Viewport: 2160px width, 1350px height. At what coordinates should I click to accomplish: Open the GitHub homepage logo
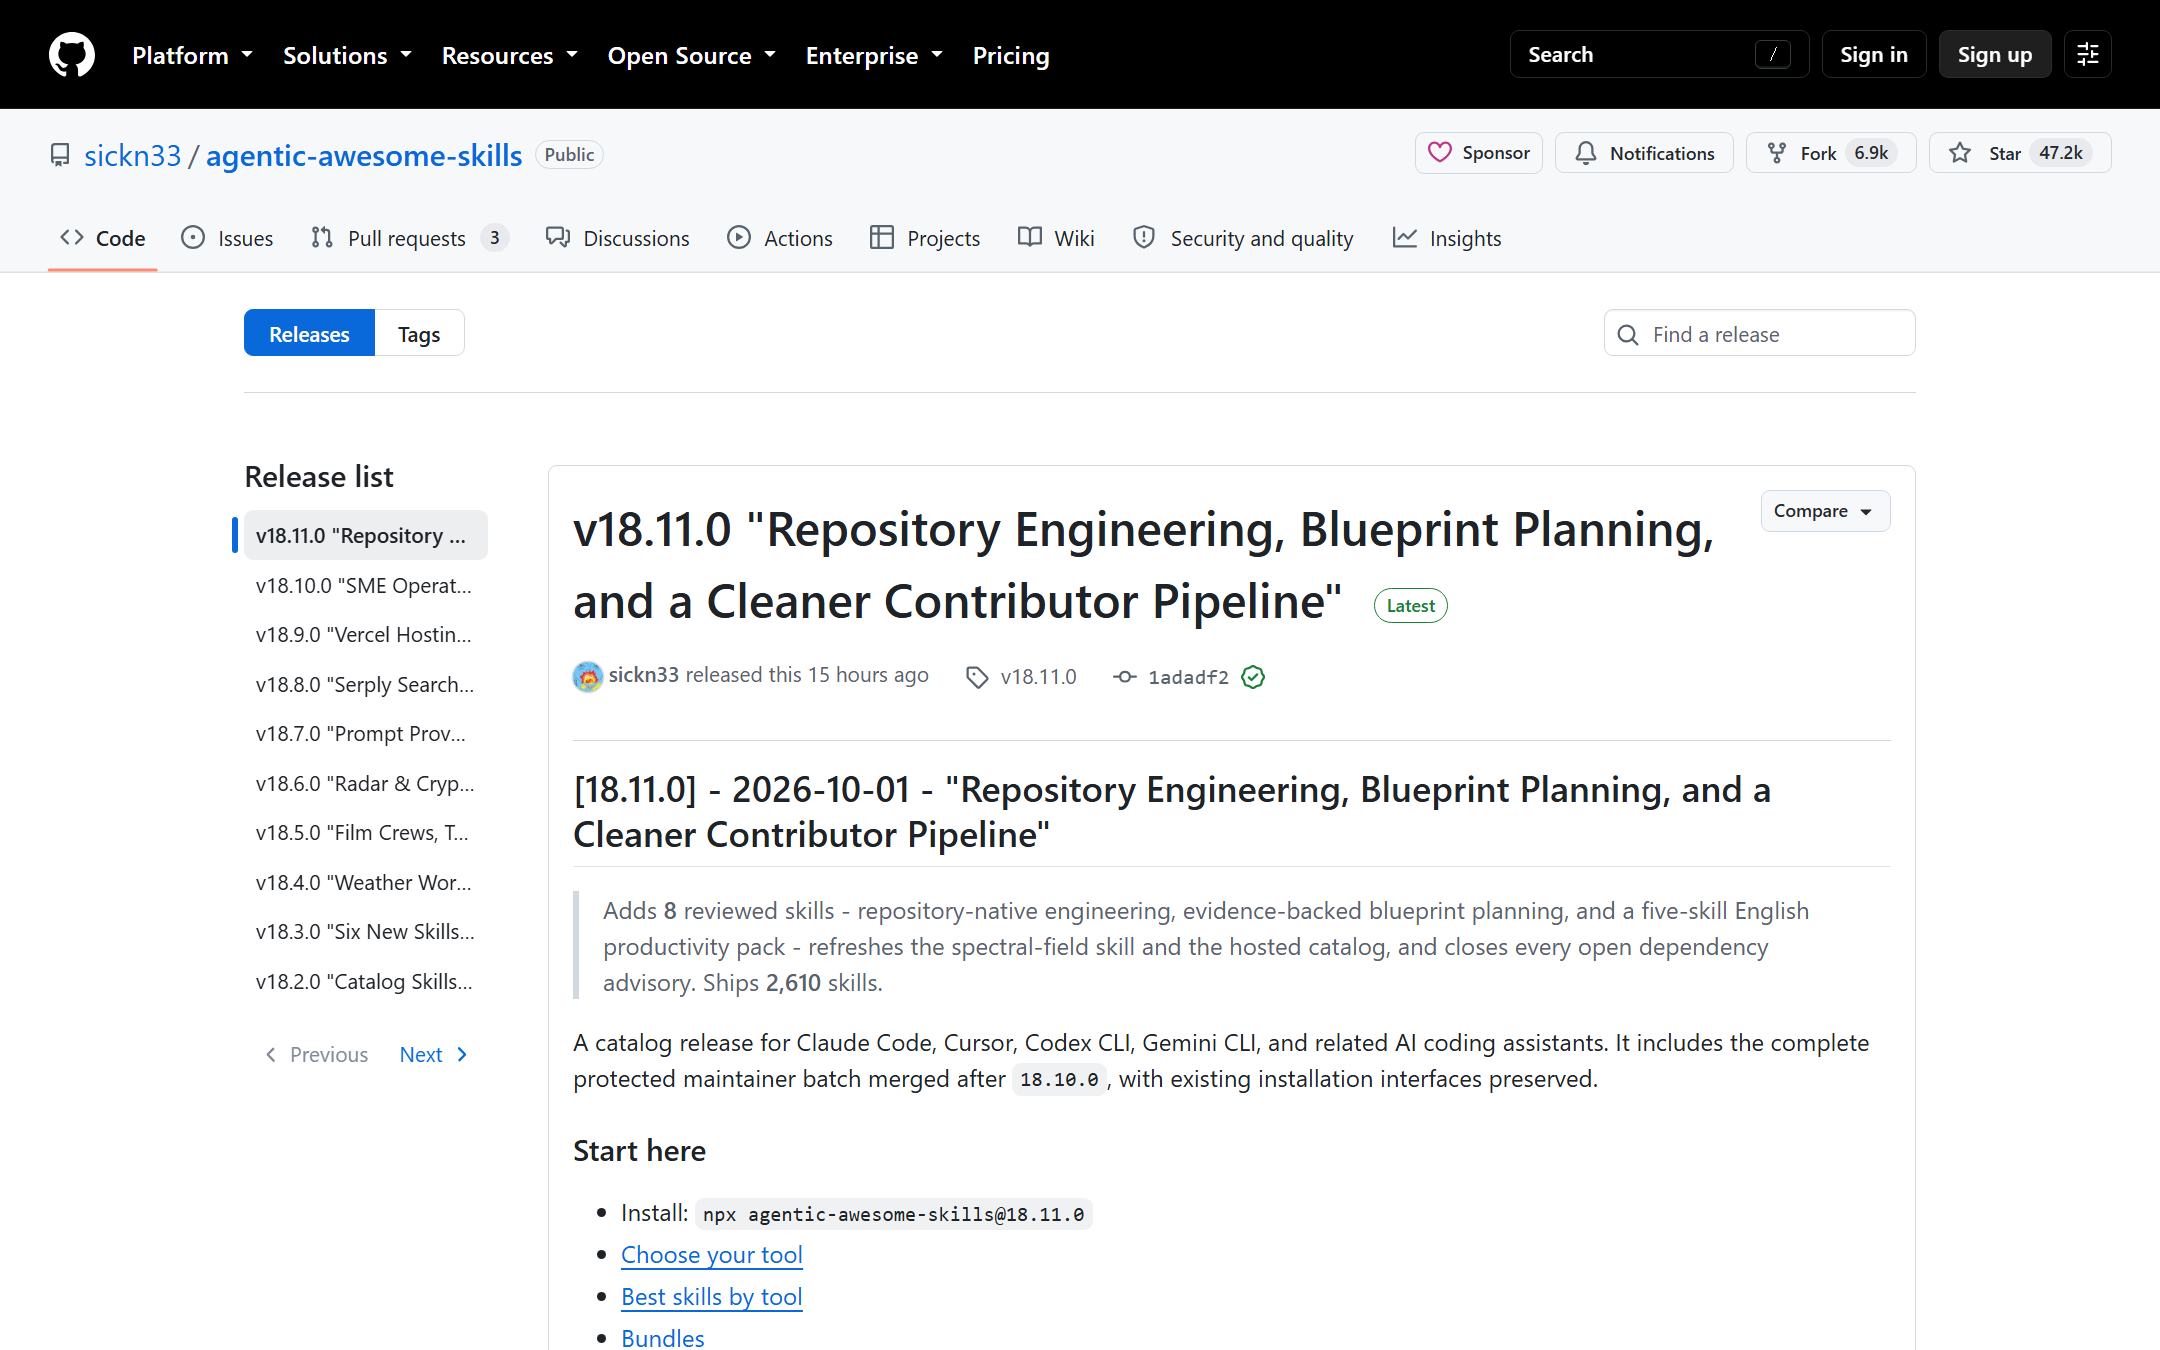click(72, 54)
